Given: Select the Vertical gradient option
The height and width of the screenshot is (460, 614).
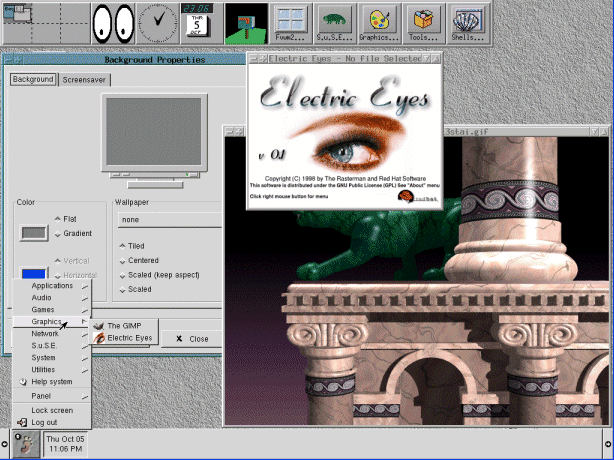Looking at the screenshot, I should (x=72, y=261).
